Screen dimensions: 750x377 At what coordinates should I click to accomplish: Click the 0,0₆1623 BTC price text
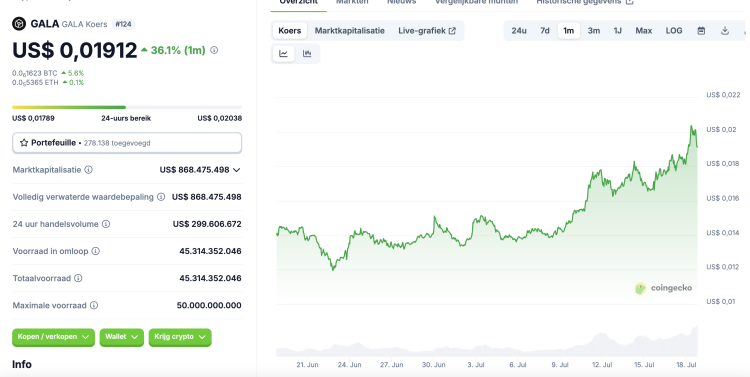pyautogui.click(x=34, y=73)
